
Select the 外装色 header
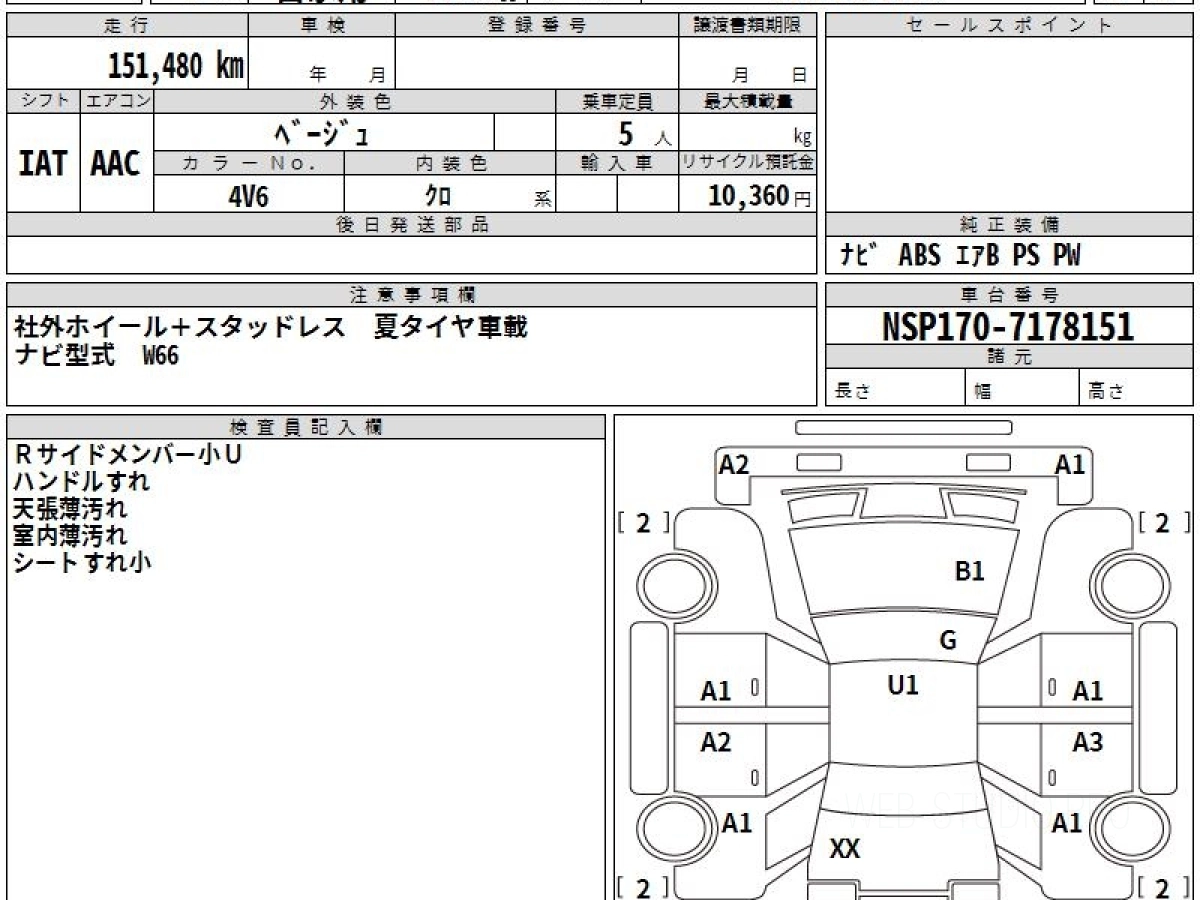355,101
